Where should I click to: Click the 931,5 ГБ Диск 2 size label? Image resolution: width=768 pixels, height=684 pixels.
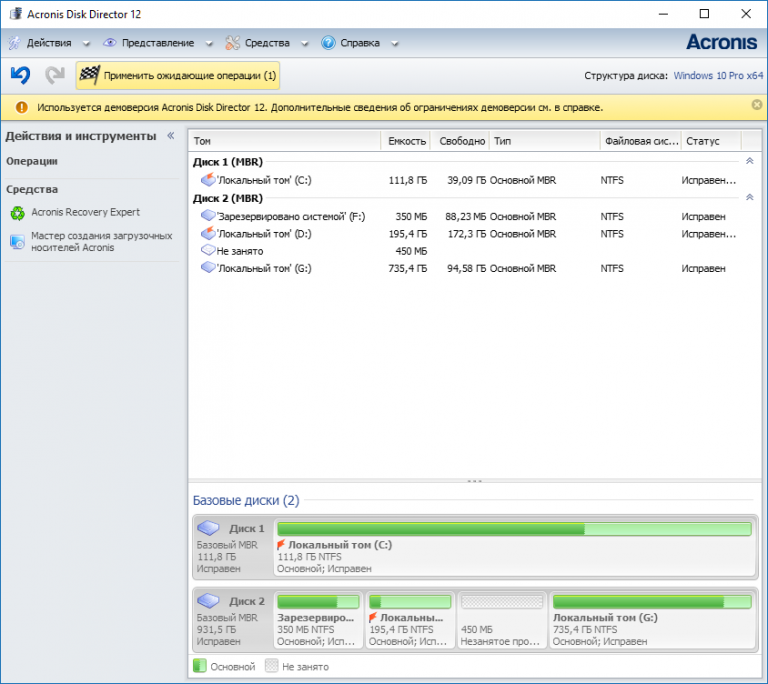[216, 630]
